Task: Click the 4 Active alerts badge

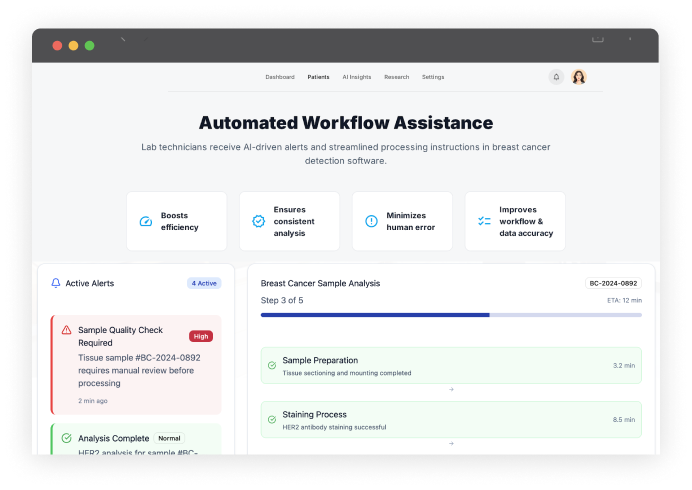Action: coord(204,283)
